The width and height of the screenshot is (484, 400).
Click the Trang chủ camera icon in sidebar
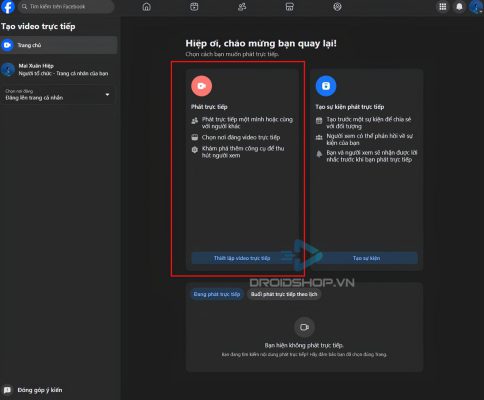(7, 45)
